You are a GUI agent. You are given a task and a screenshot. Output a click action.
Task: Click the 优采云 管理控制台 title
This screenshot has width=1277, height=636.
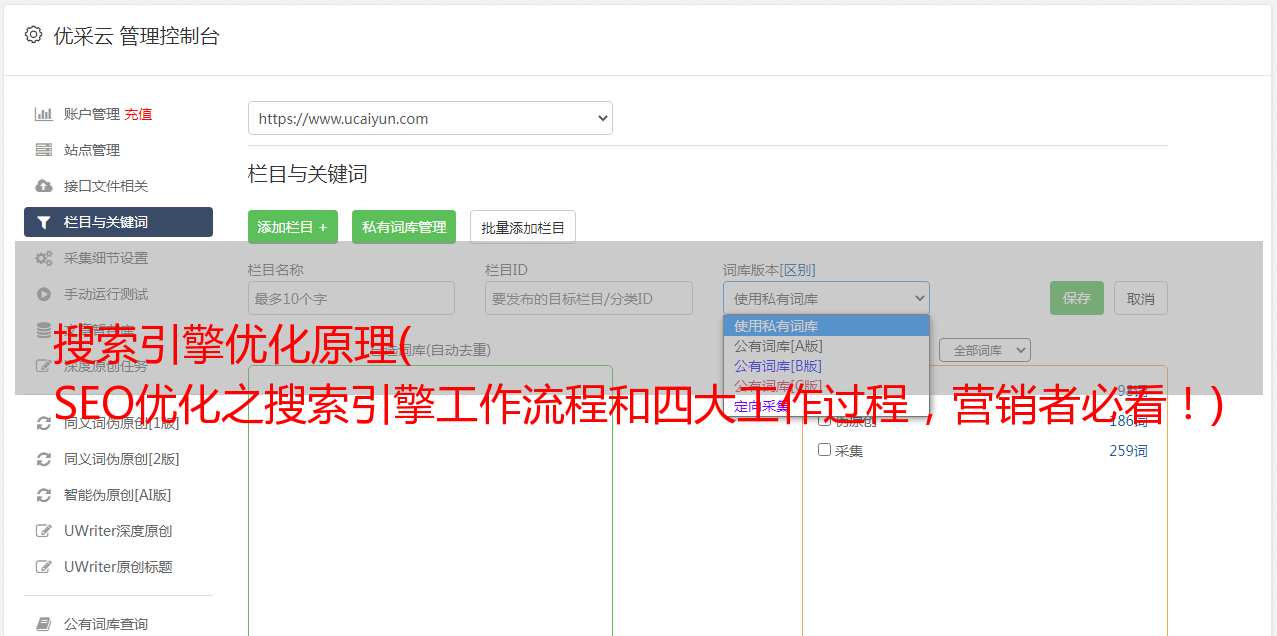pyautogui.click(x=136, y=36)
